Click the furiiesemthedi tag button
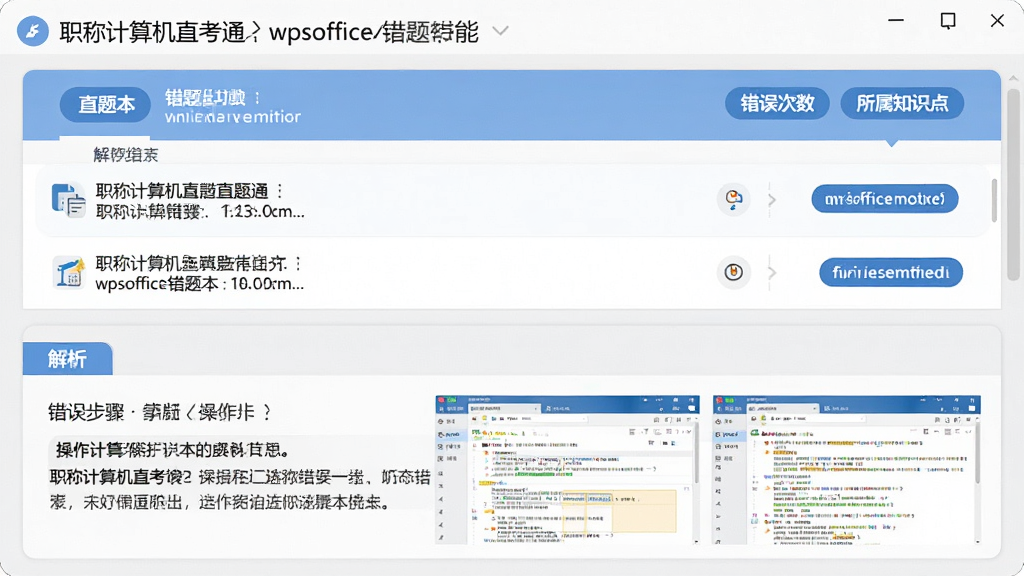The width and height of the screenshot is (1024, 576). tap(891, 272)
